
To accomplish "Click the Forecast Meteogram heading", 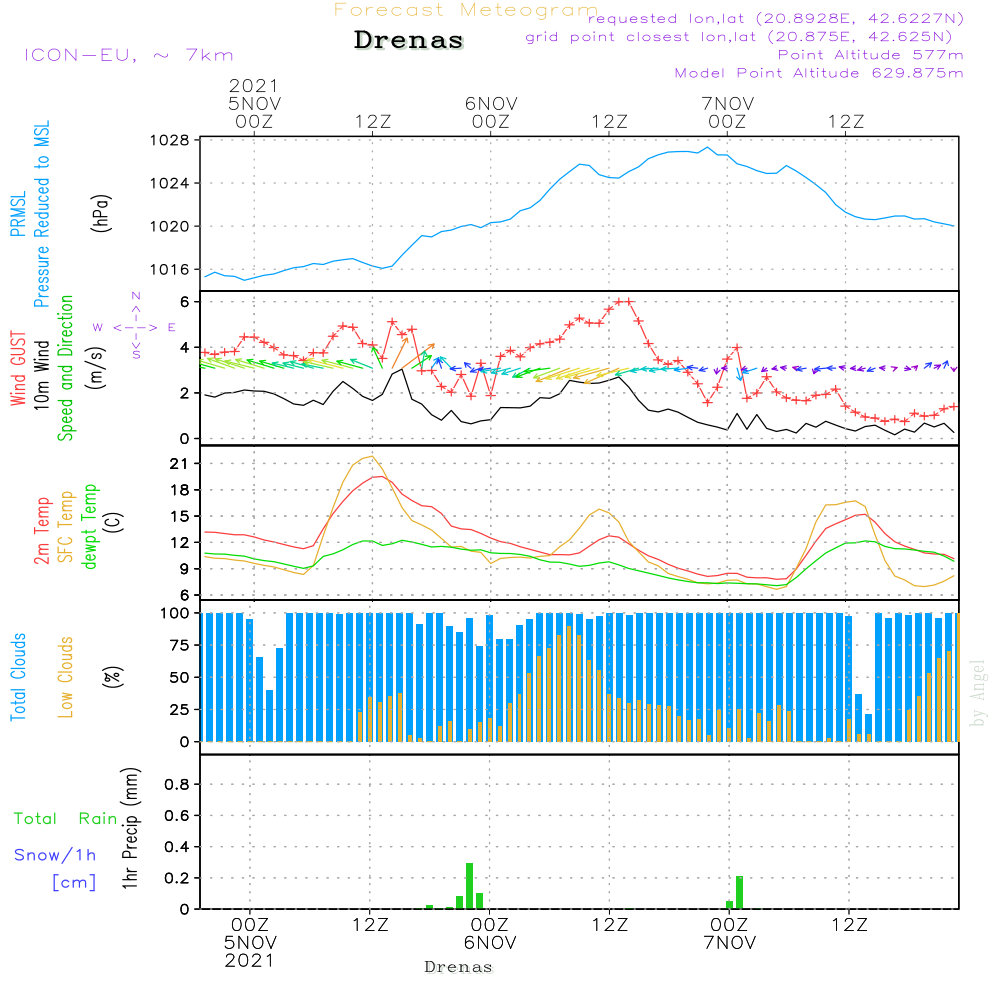I will point(466,10).
